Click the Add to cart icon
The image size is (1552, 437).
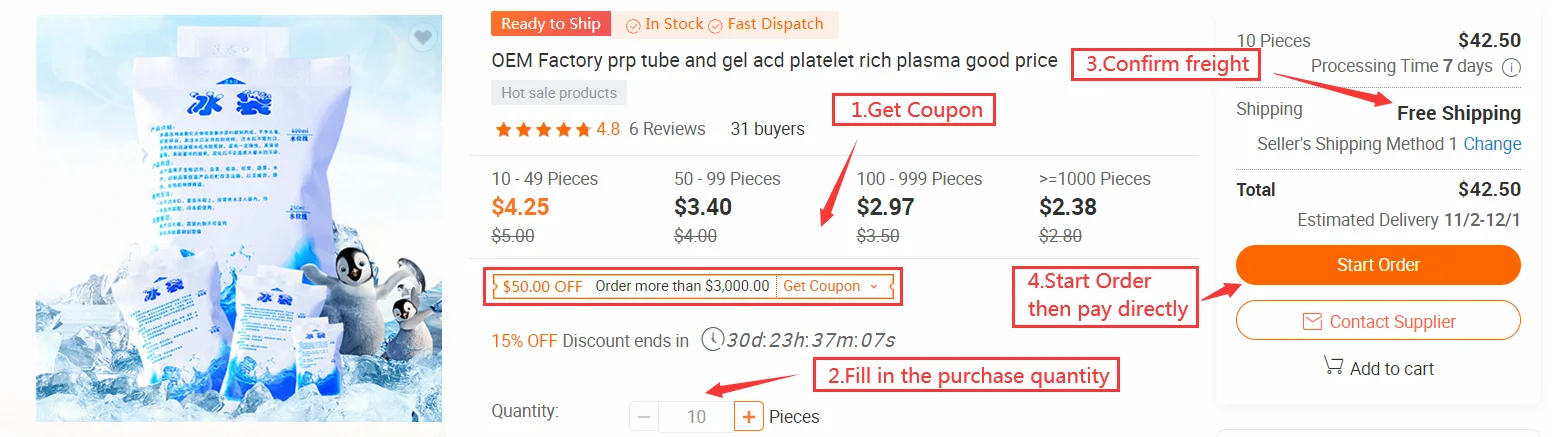1333,366
